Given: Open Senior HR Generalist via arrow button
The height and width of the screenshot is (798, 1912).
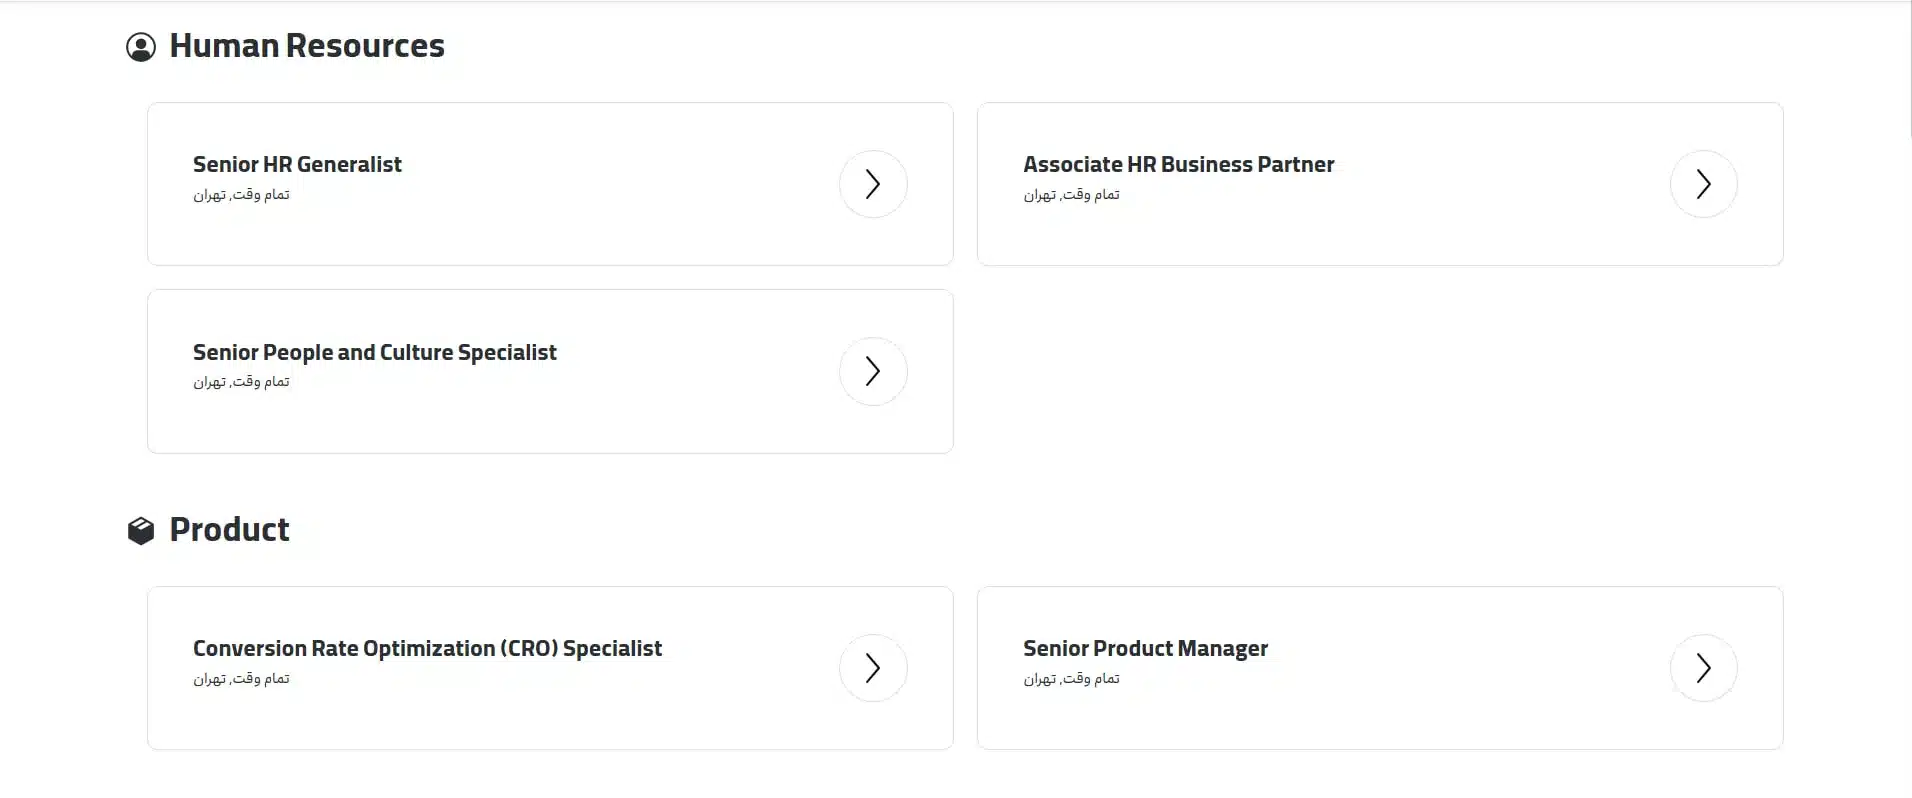Looking at the screenshot, I should pyautogui.click(x=873, y=184).
